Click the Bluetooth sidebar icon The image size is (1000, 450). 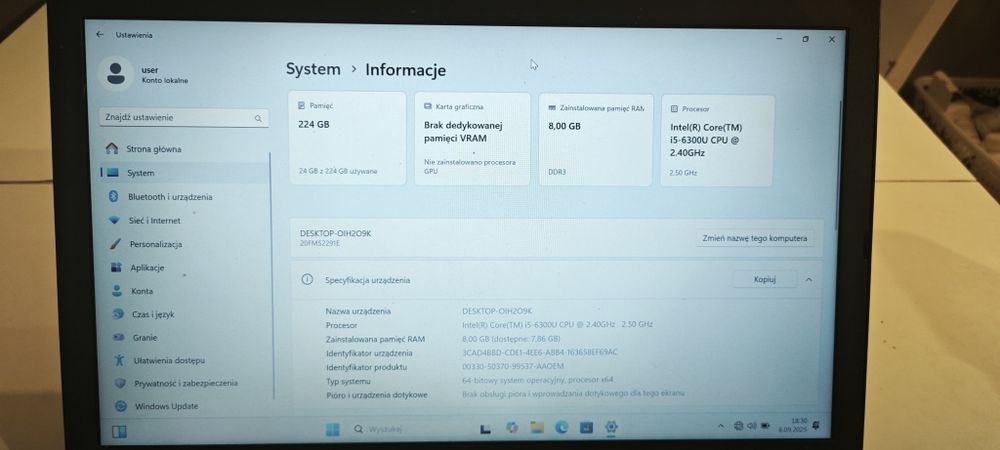pyautogui.click(x=114, y=196)
